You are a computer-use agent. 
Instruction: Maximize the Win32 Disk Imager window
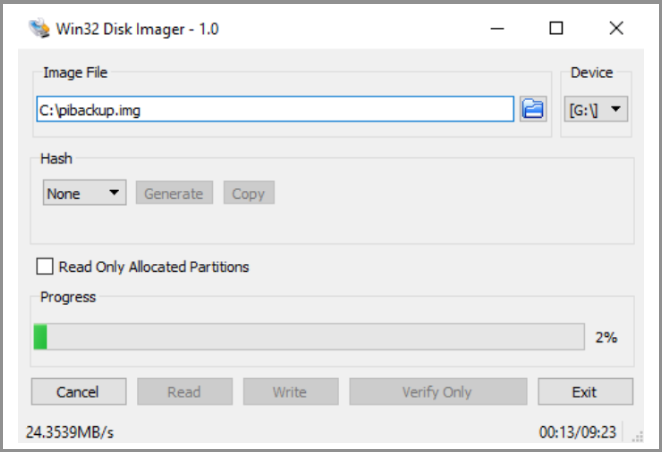[556, 29]
